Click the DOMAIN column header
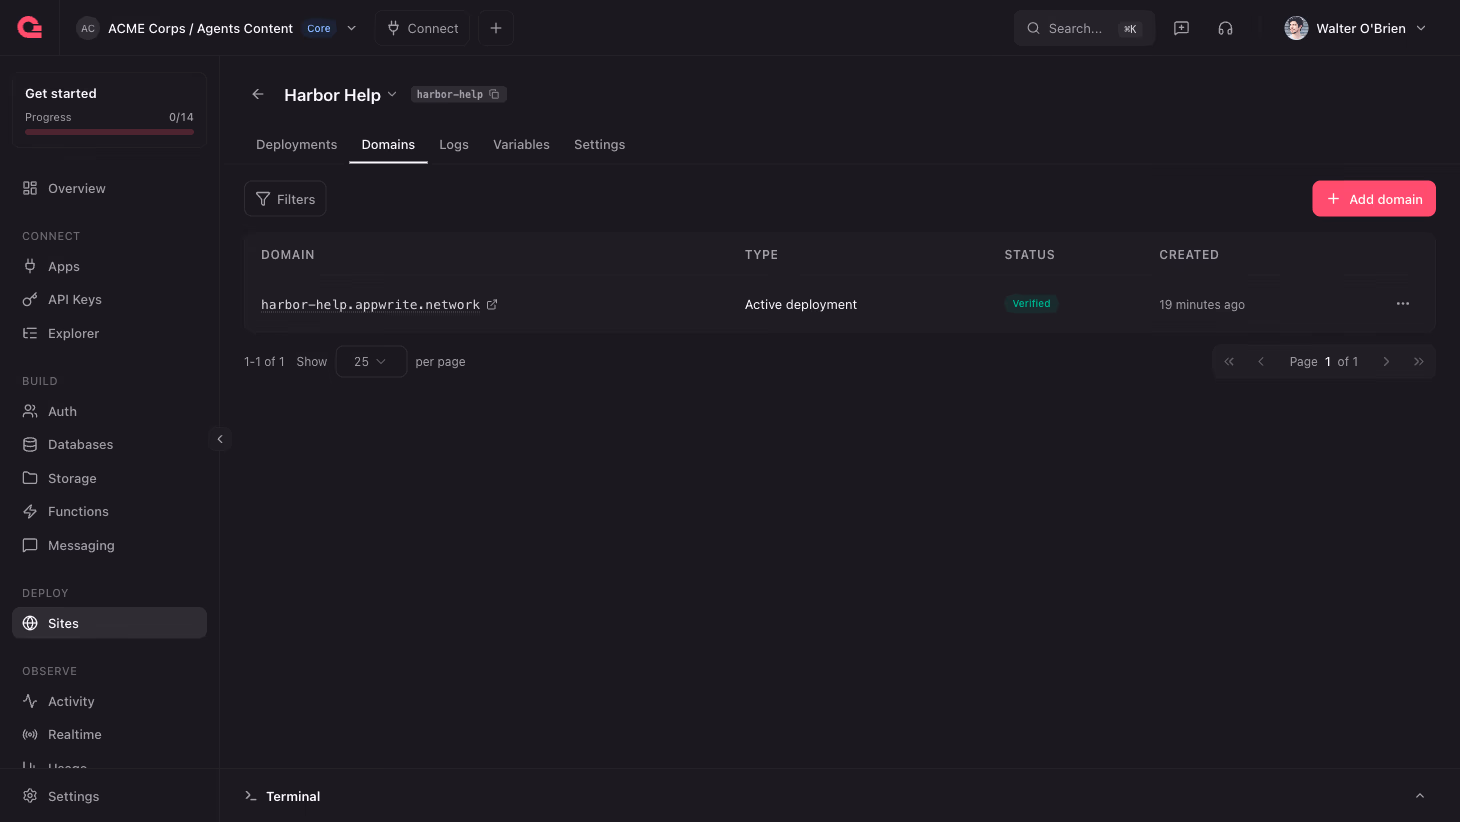Screen dimensions: 1460x822 pos(288,255)
